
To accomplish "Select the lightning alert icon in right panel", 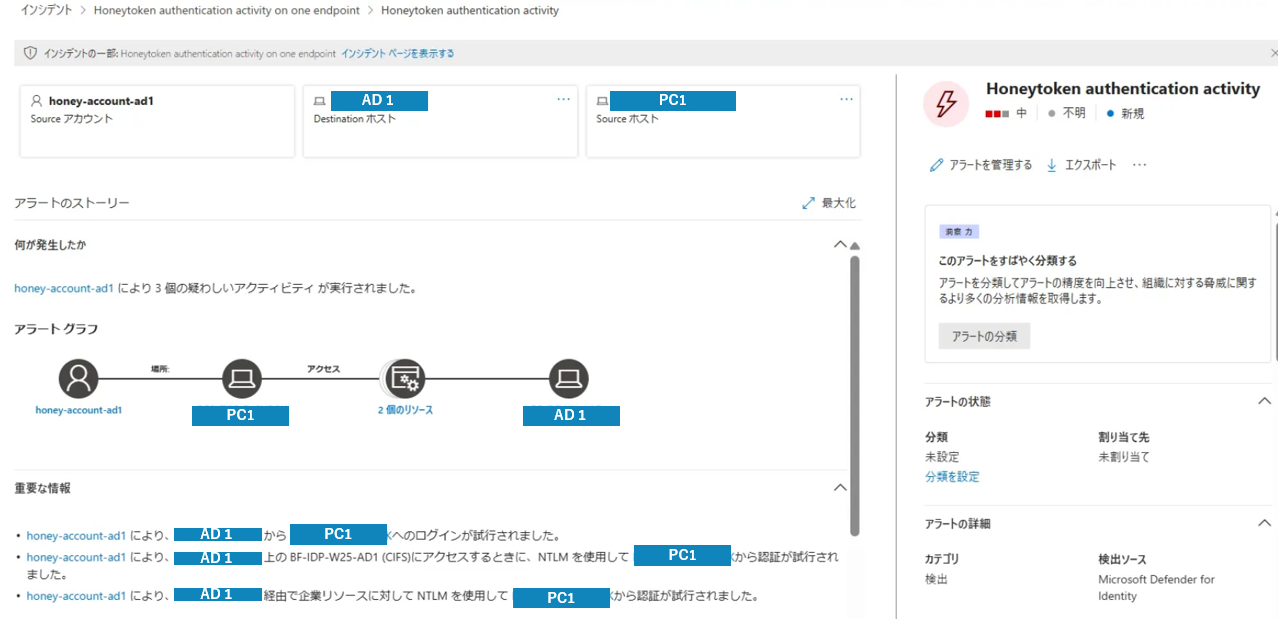I will point(945,103).
